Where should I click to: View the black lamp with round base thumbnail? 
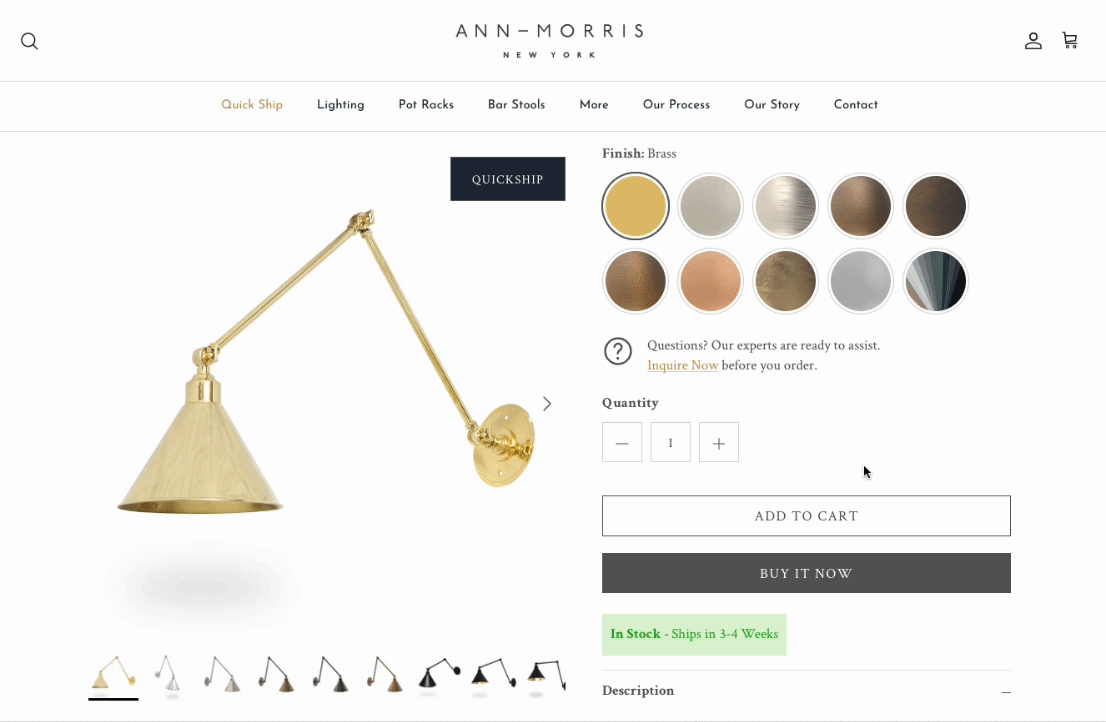tap(439, 674)
